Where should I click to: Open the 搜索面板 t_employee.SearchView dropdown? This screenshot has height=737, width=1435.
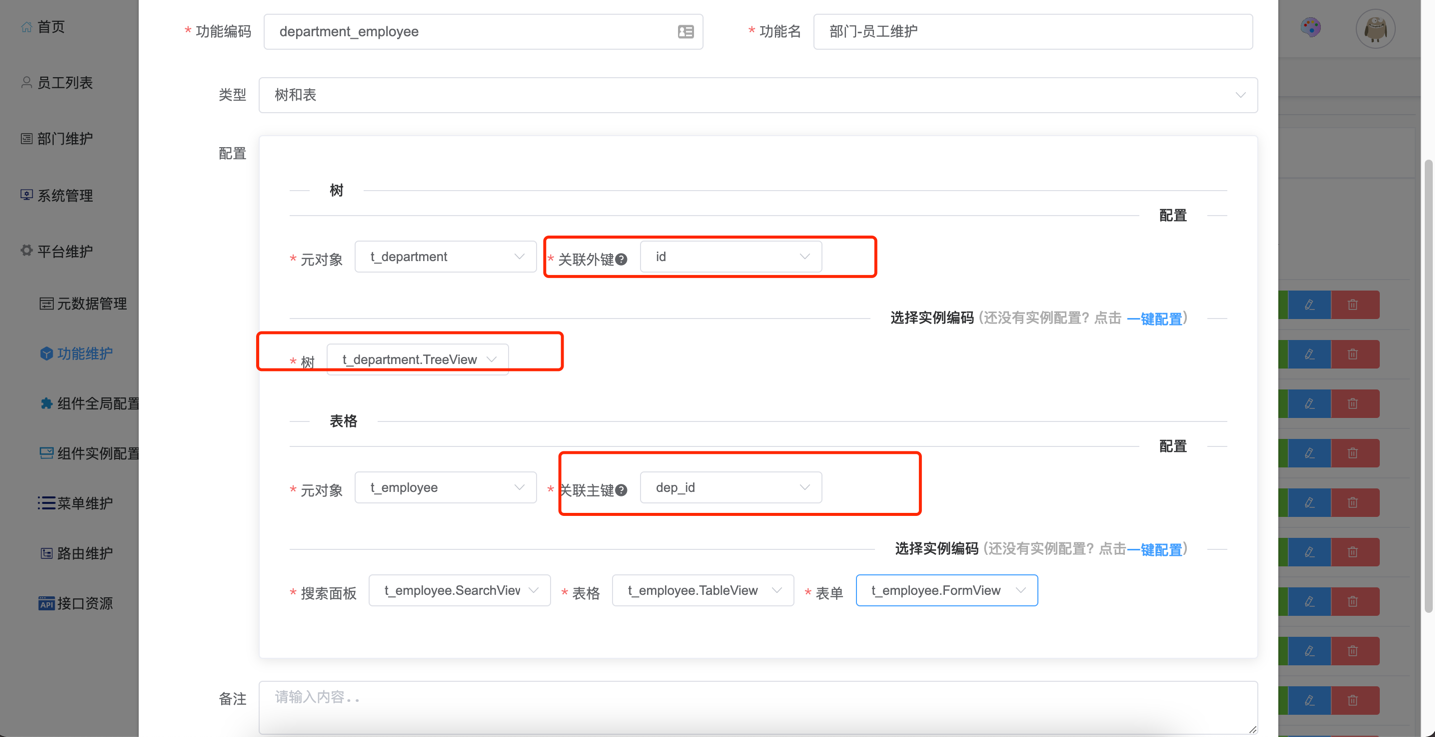459,591
